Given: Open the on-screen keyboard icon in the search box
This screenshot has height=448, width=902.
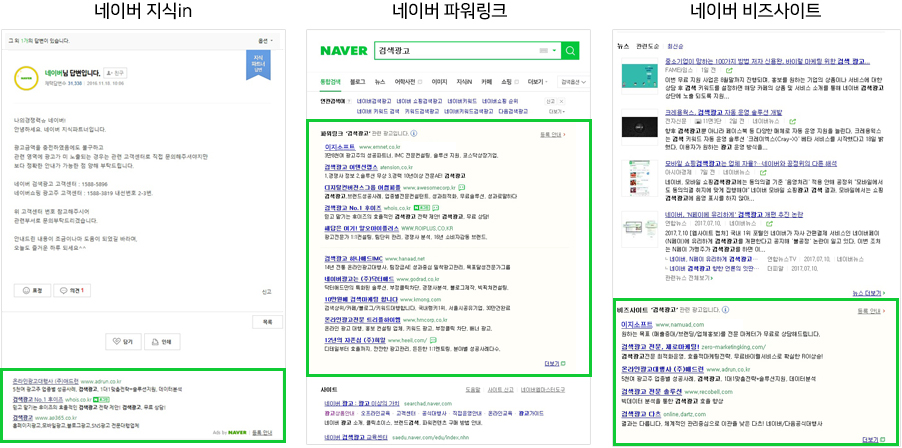Looking at the screenshot, I should 543,51.
